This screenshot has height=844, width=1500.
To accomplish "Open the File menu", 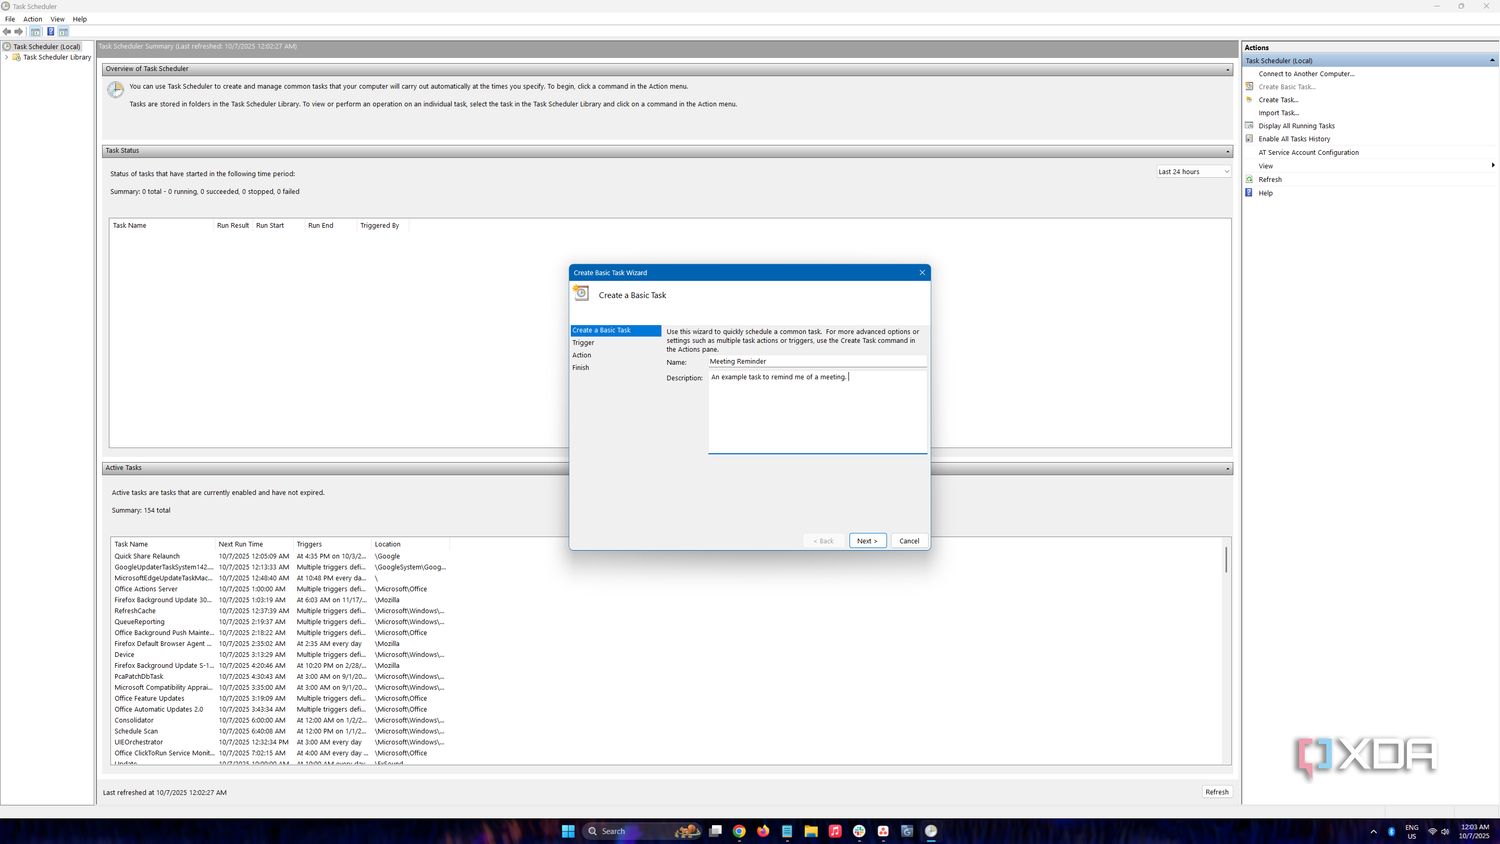I will pyautogui.click(x=10, y=19).
